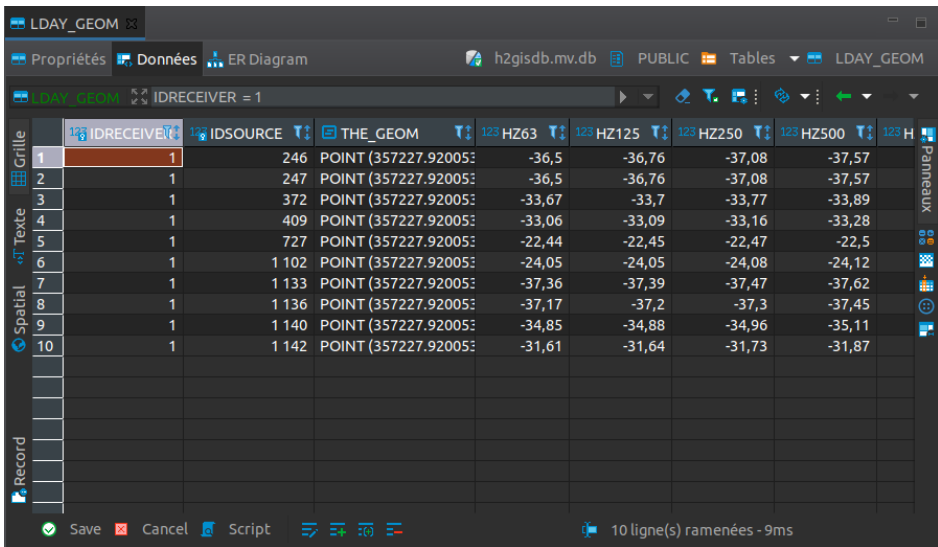
Task: Open the Propriétés tab
Action: coord(59,59)
